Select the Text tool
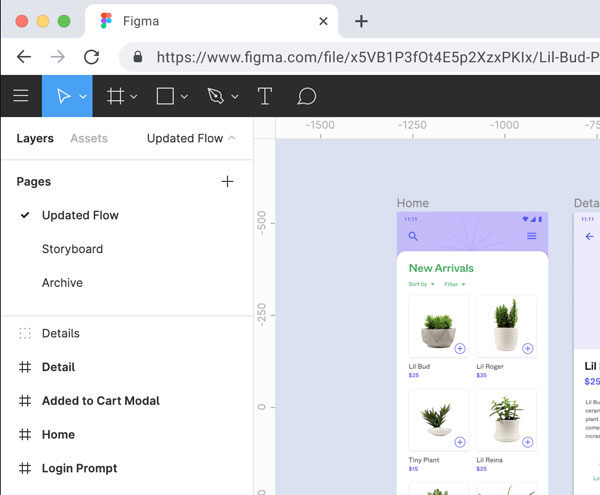Image resolution: width=600 pixels, height=495 pixels. (265, 96)
